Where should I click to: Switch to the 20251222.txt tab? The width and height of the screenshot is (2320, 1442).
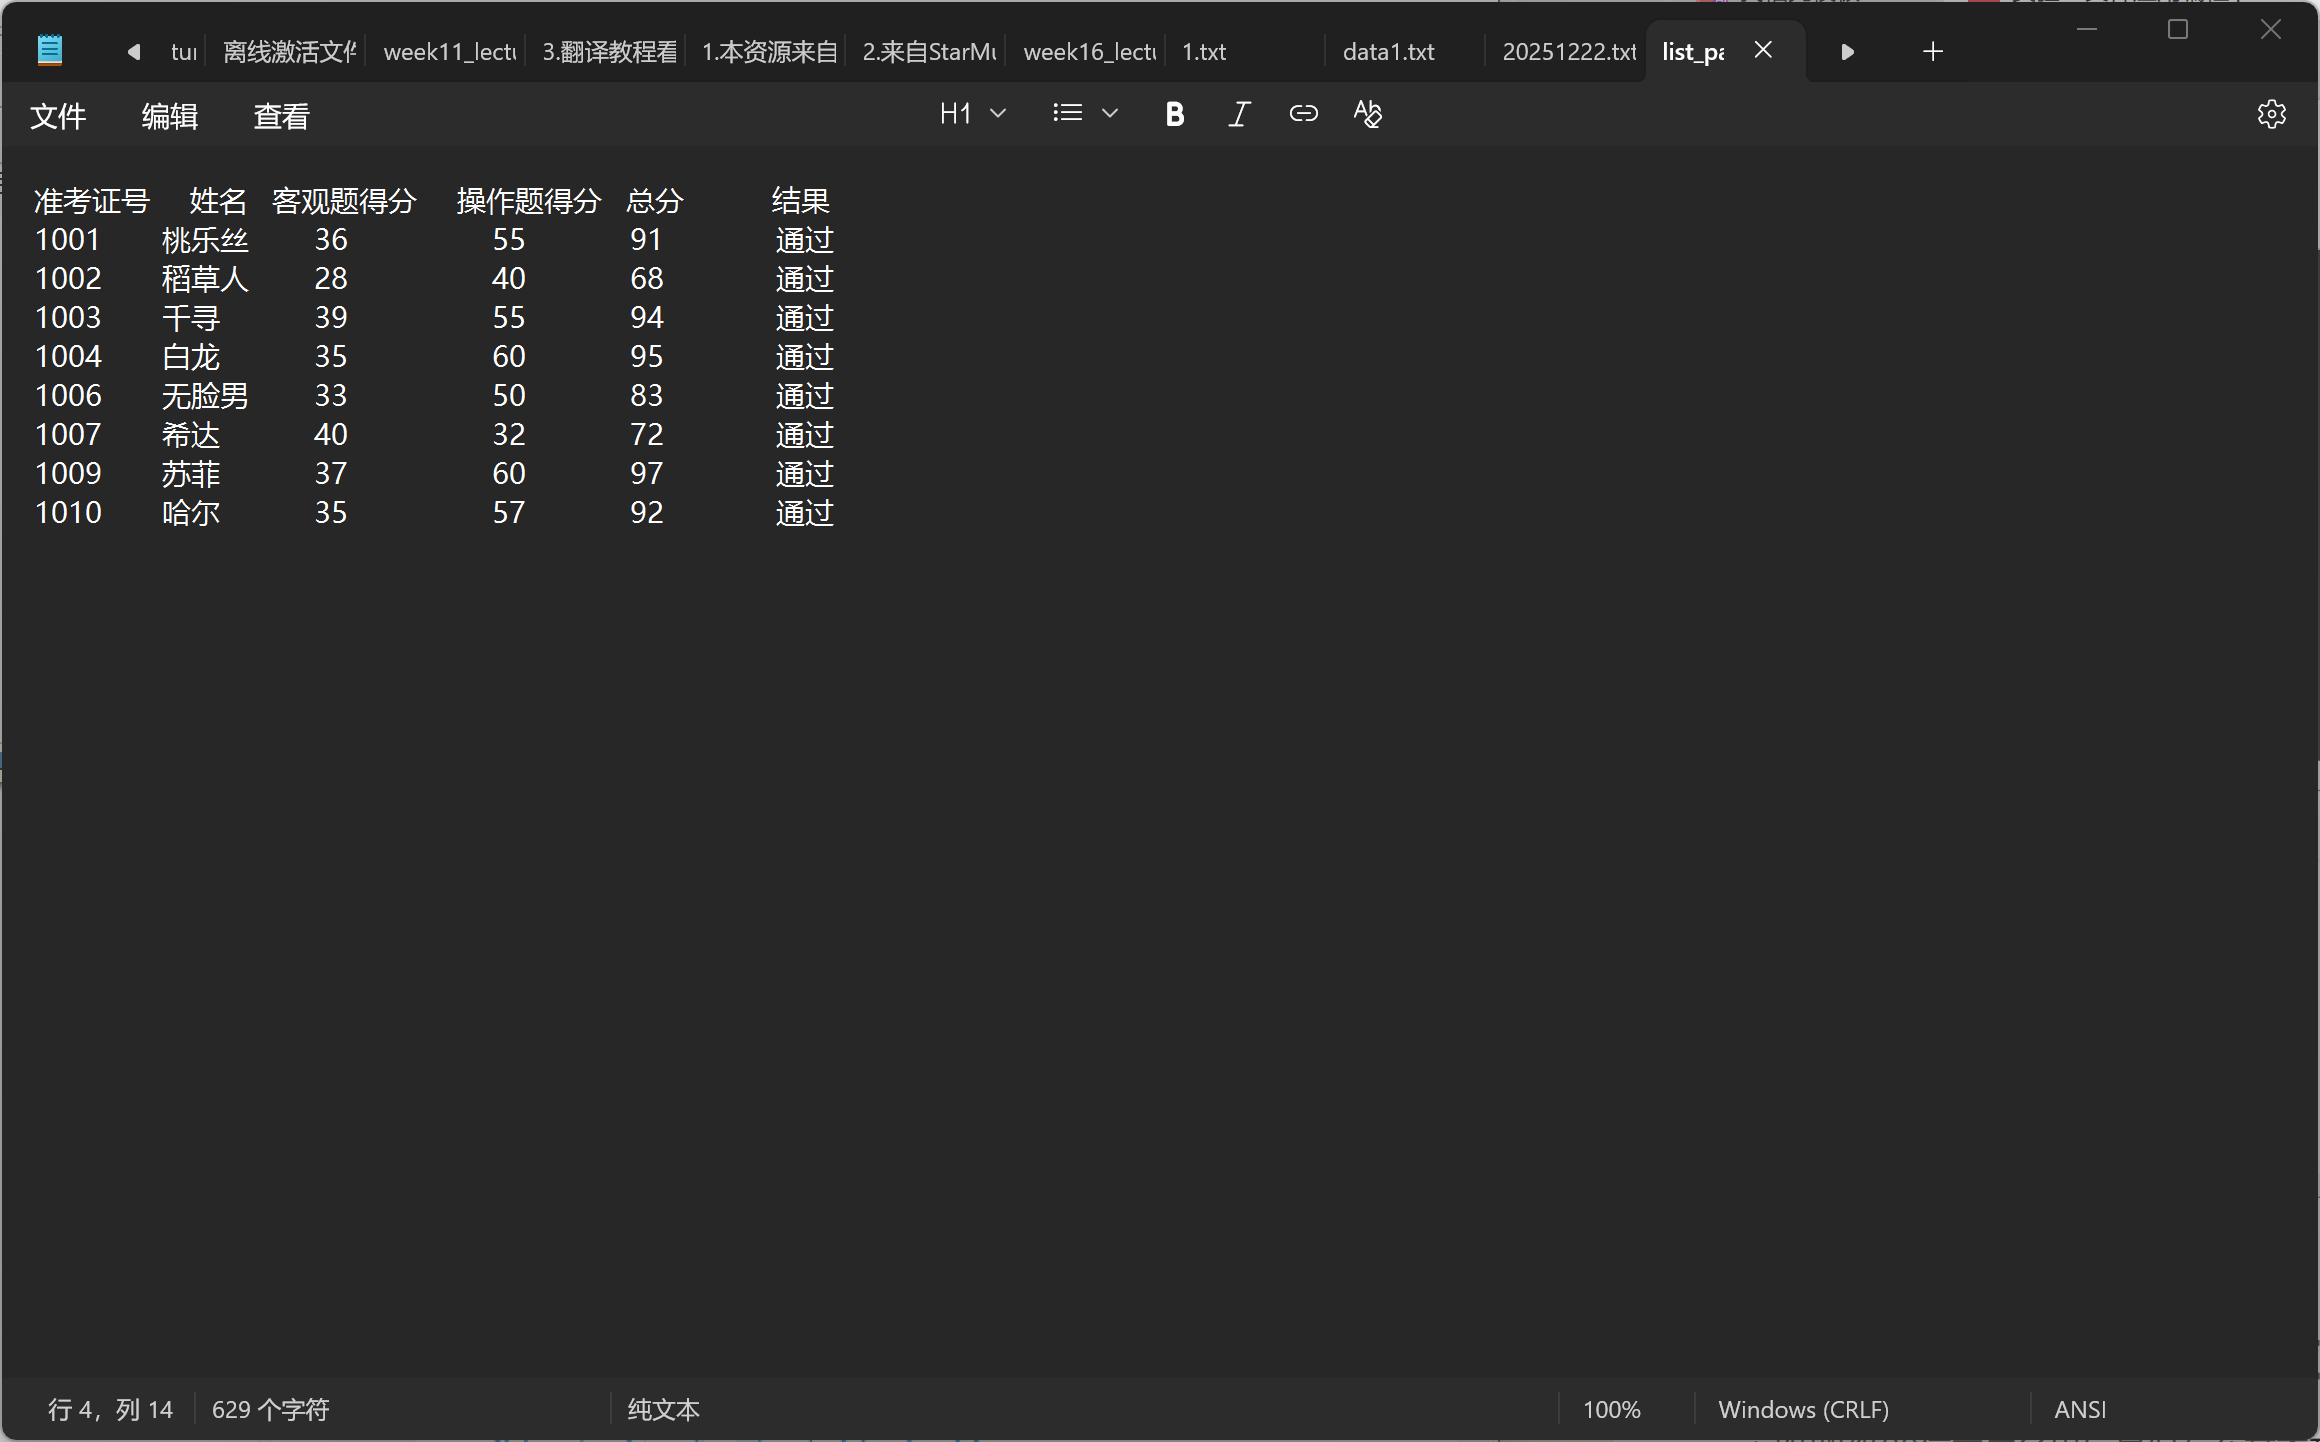pos(1568,52)
